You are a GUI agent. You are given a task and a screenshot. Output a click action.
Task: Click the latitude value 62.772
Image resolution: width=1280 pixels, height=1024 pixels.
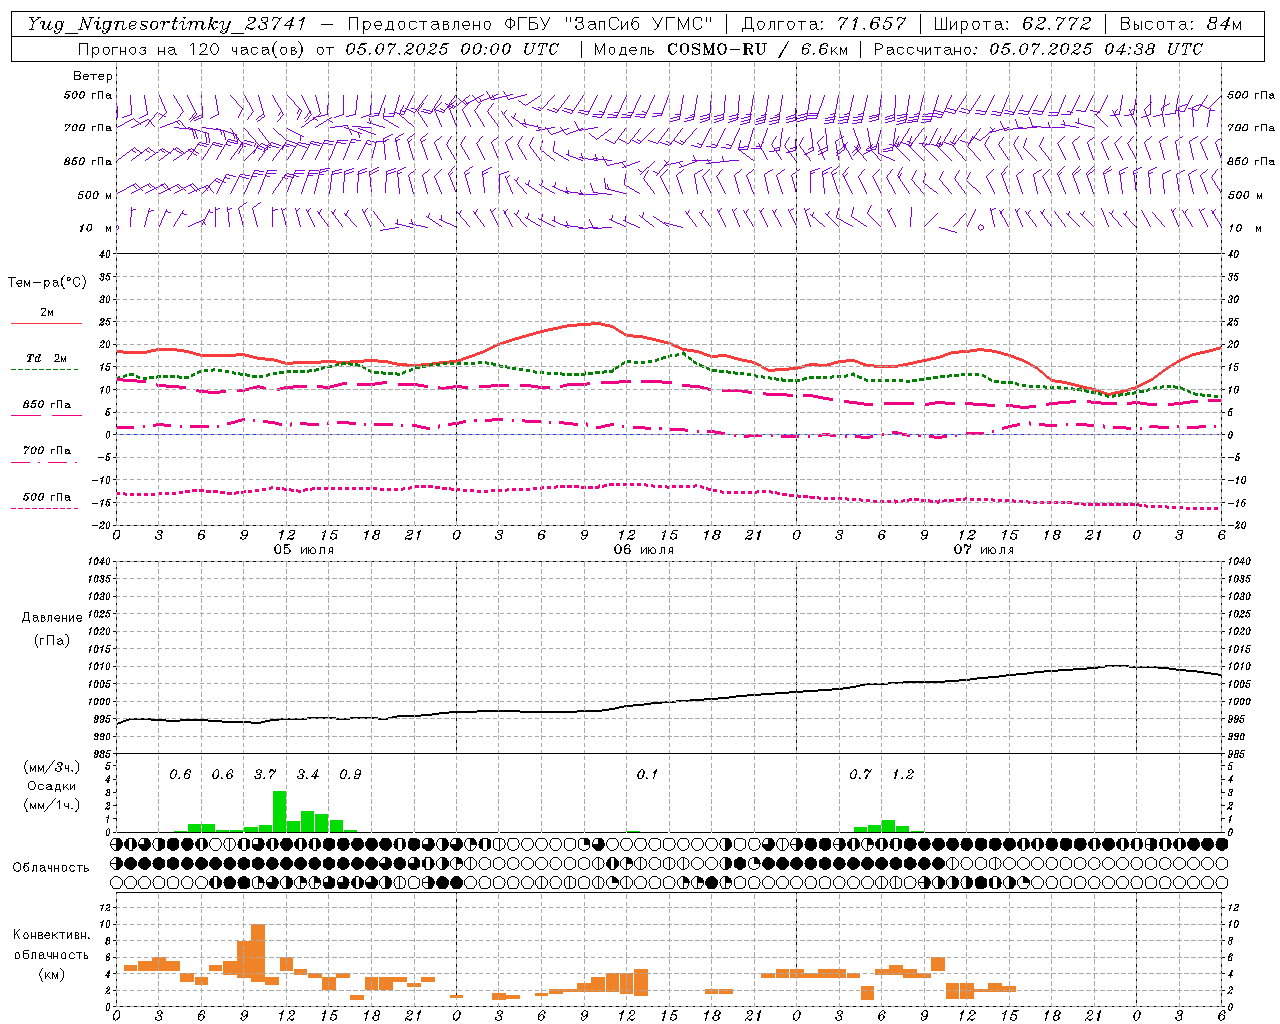[x=1057, y=24]
